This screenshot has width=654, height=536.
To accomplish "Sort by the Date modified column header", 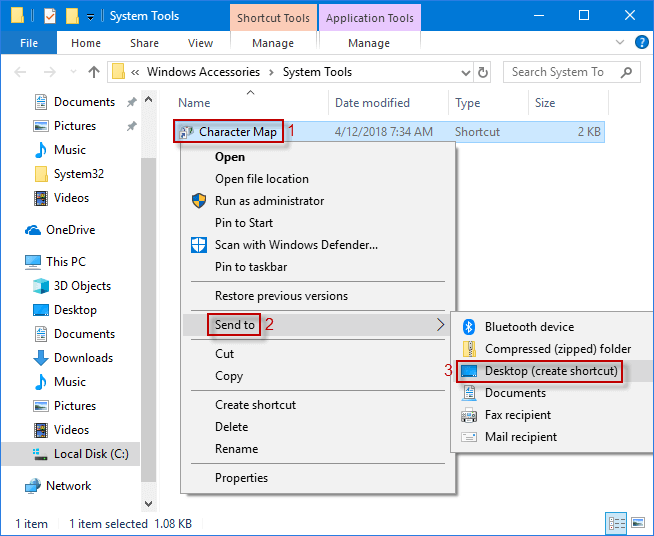I will point(388,103).
